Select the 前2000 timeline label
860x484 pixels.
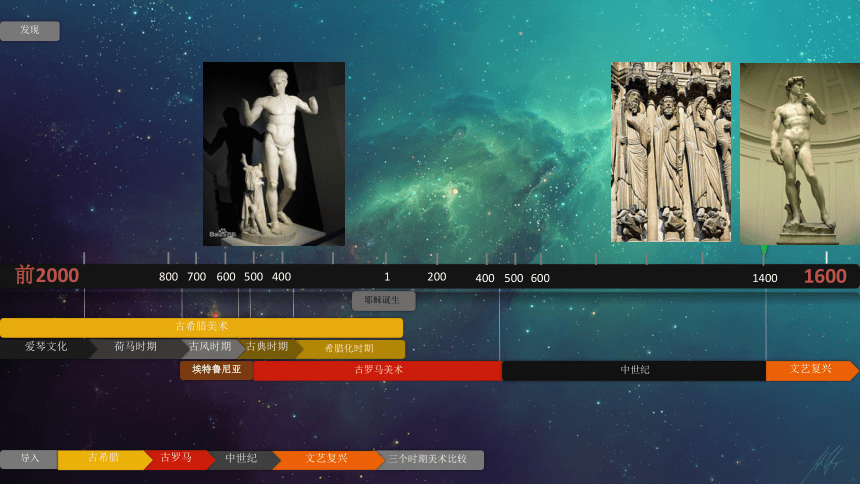(47, 275)
